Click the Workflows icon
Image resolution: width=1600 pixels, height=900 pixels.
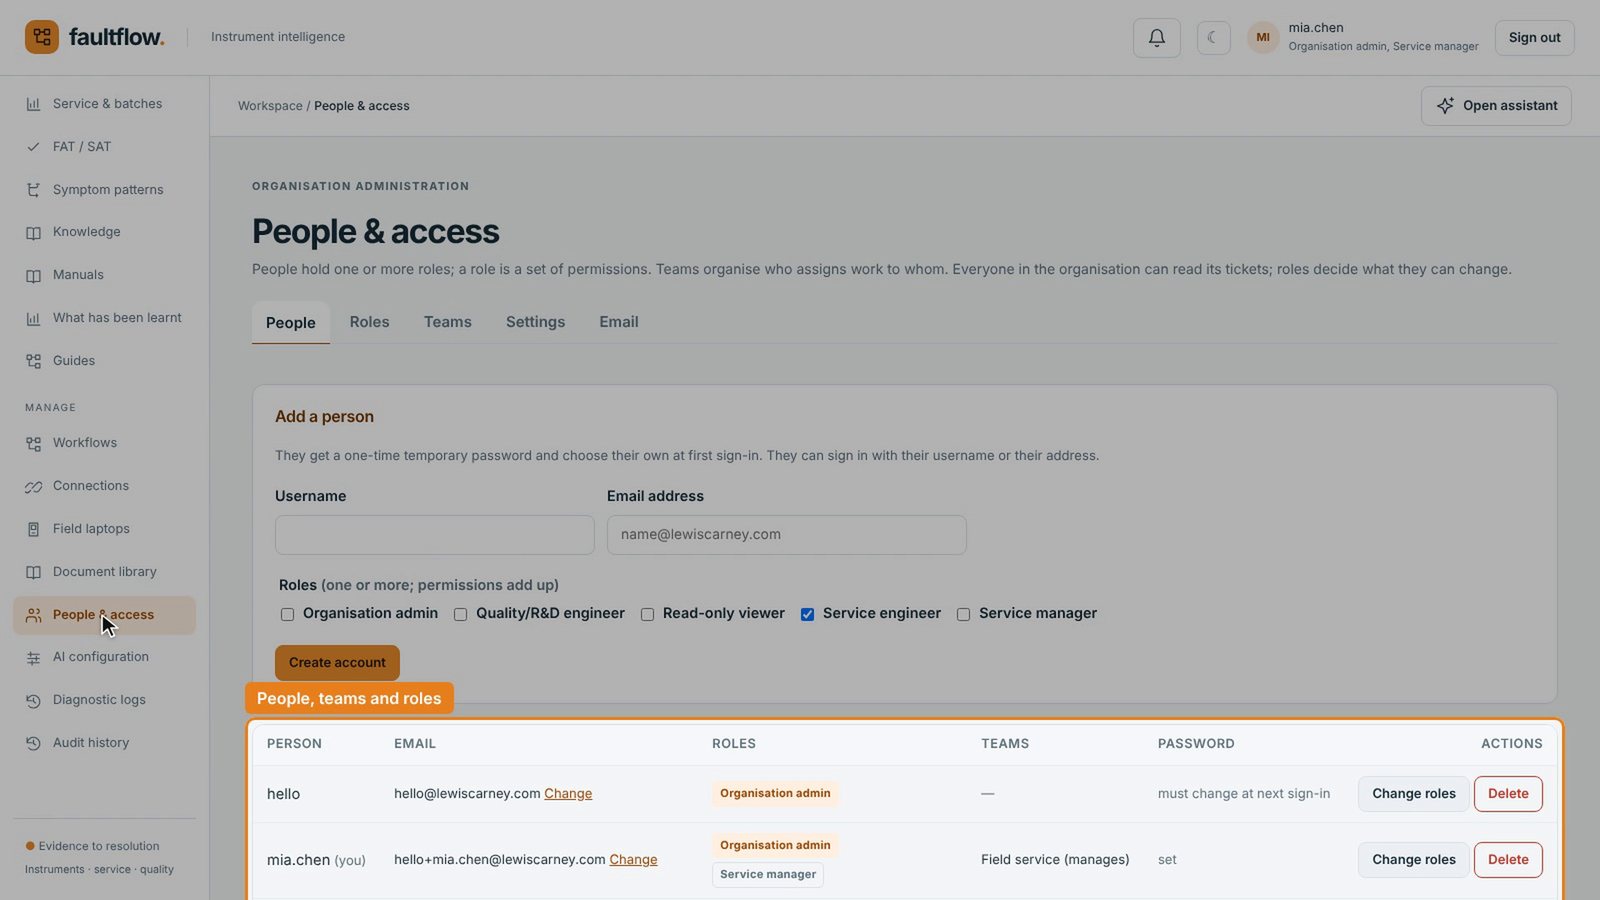coord(33,443)
